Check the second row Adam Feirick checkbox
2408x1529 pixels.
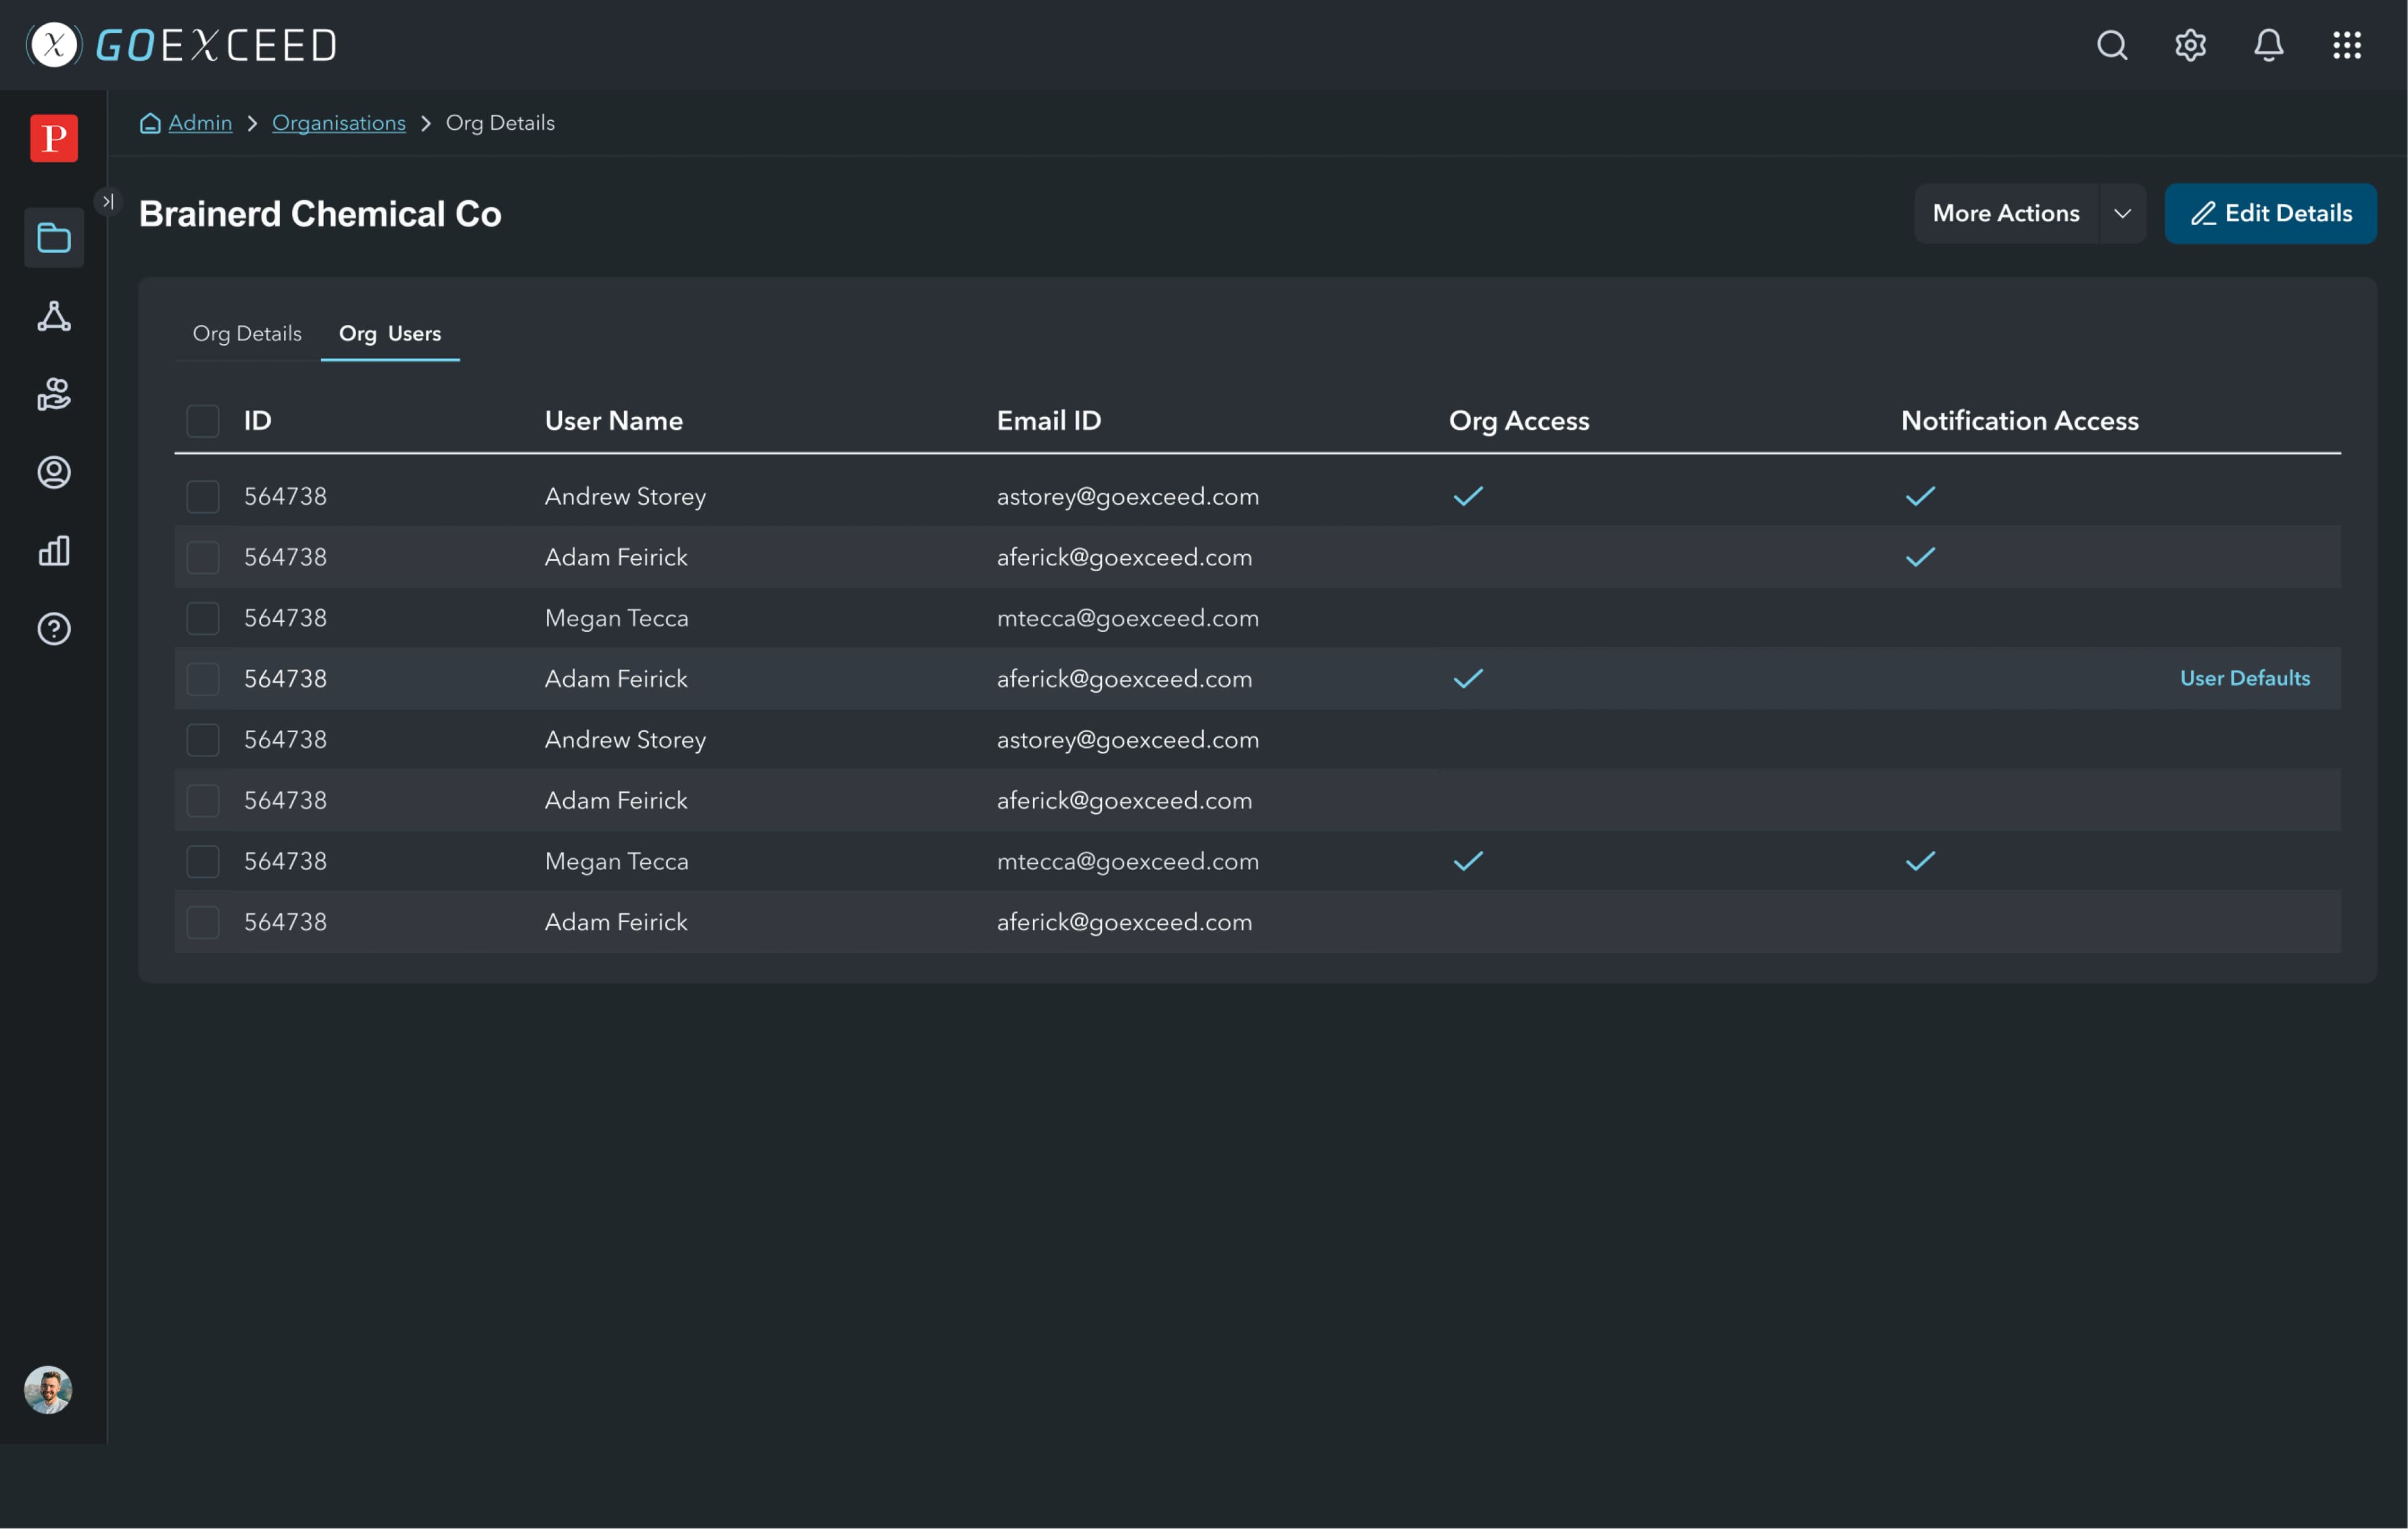(x=203, y=558)
